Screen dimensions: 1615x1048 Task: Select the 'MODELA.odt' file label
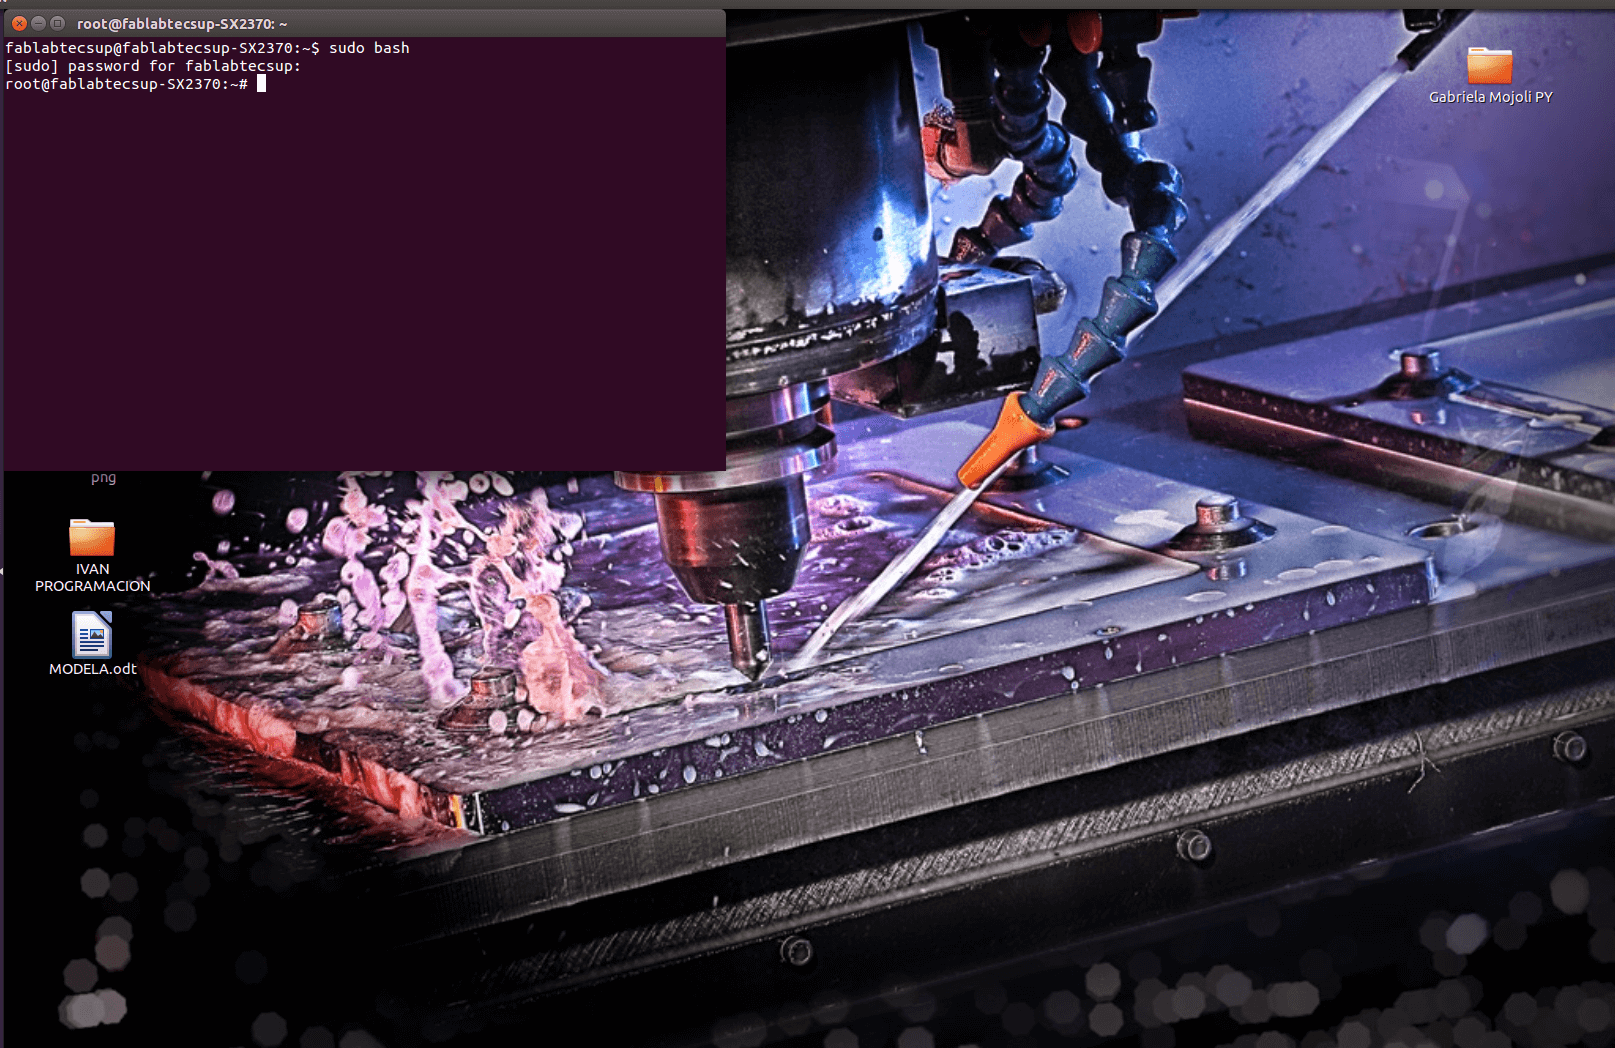pyautogui.click(x=93, y=669)
